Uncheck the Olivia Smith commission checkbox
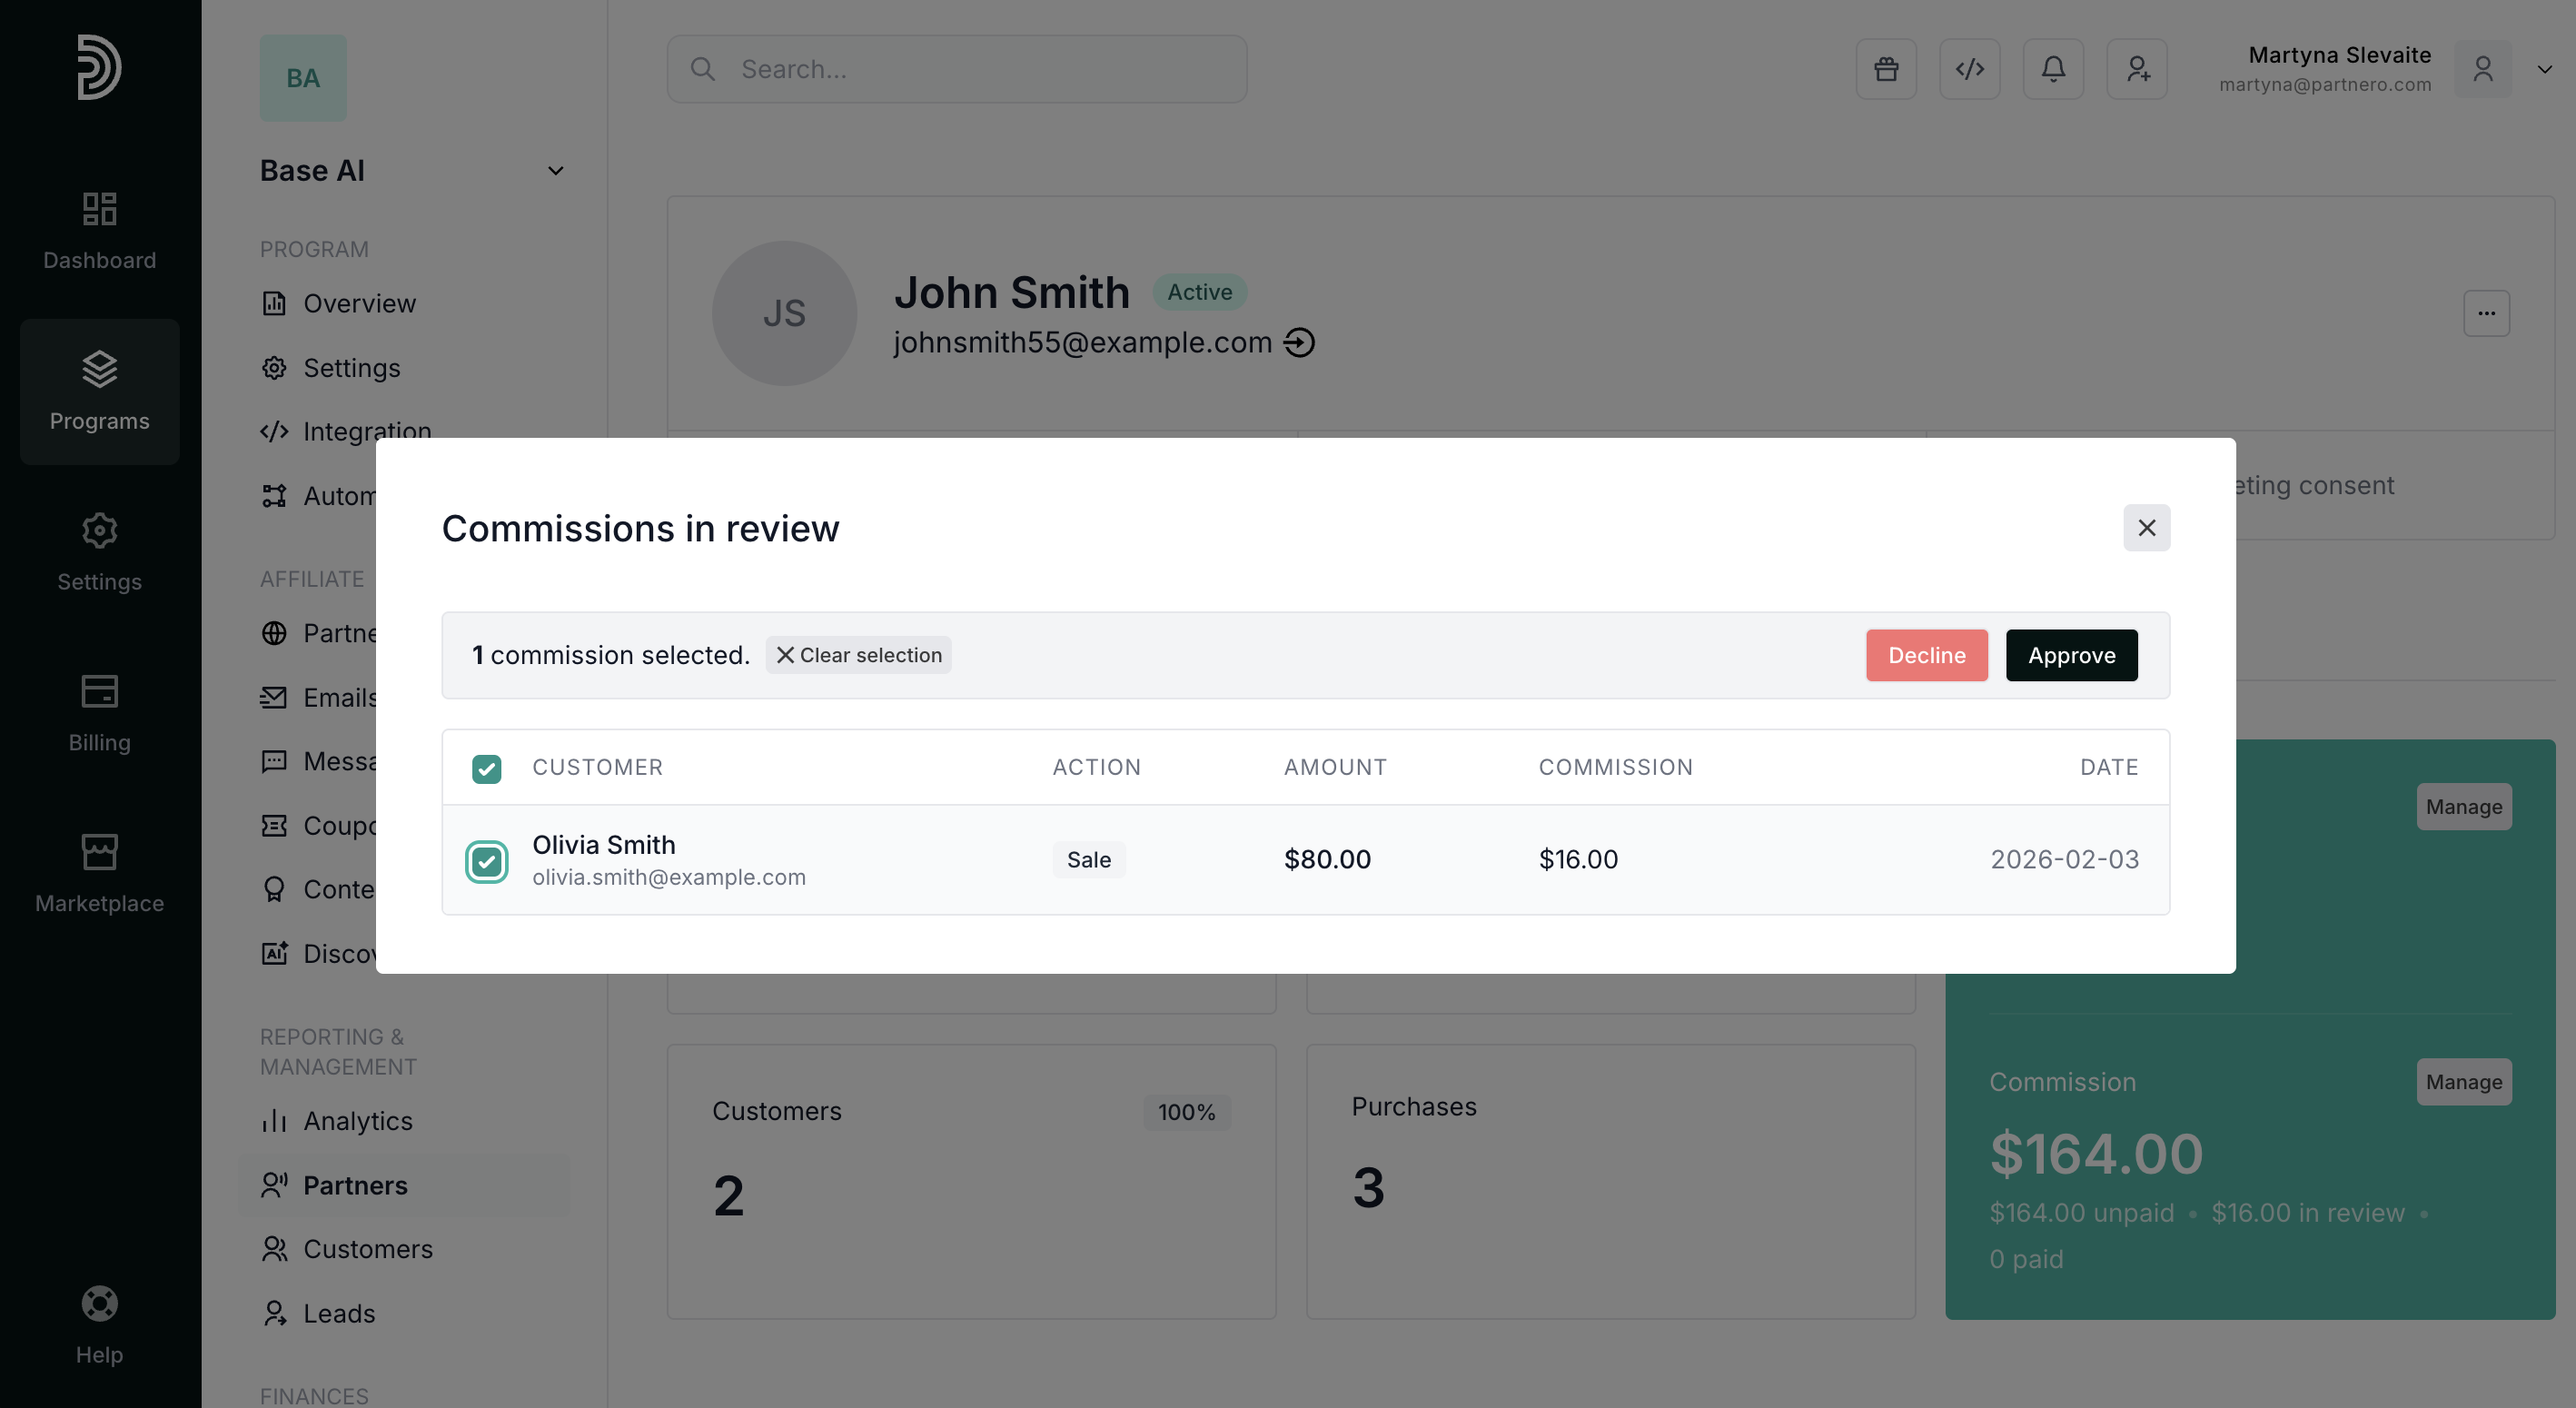2576x1408 pixels. [487, 861]
